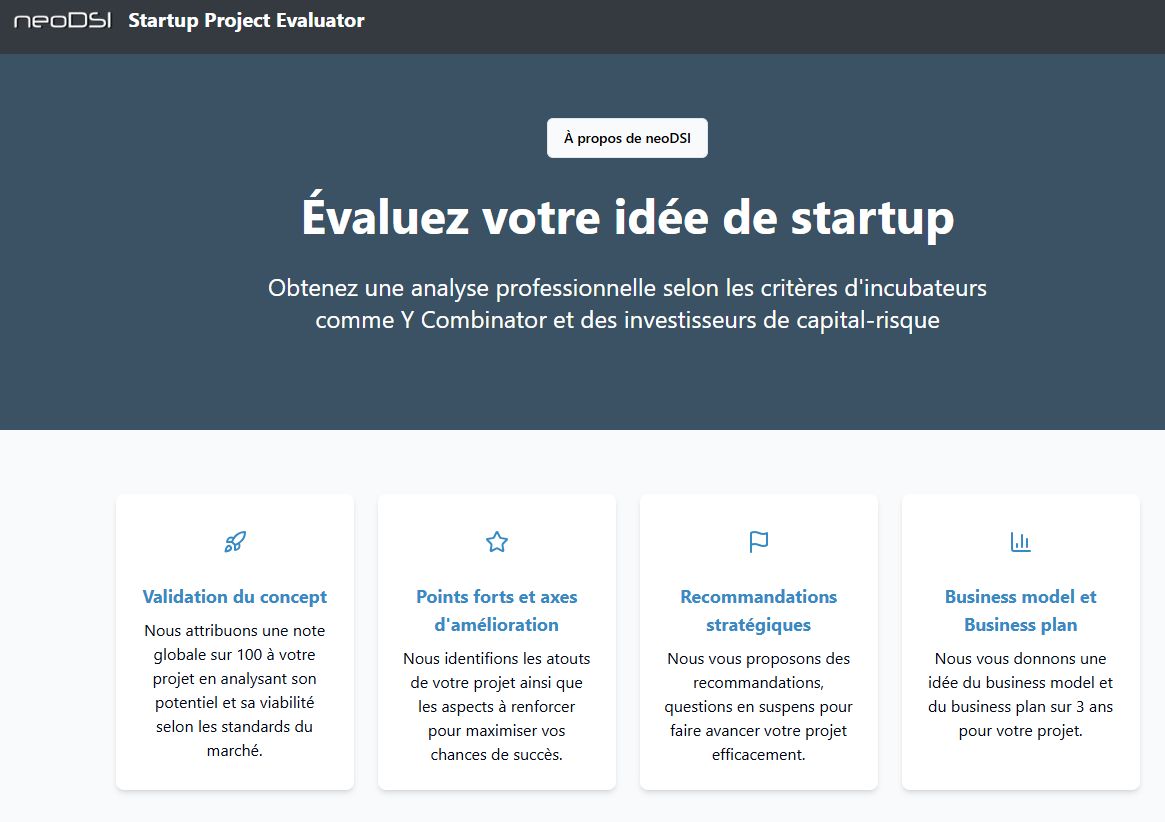Click the Recommandations stratégiques description text
1165x822 pixels.
(759, 706)
